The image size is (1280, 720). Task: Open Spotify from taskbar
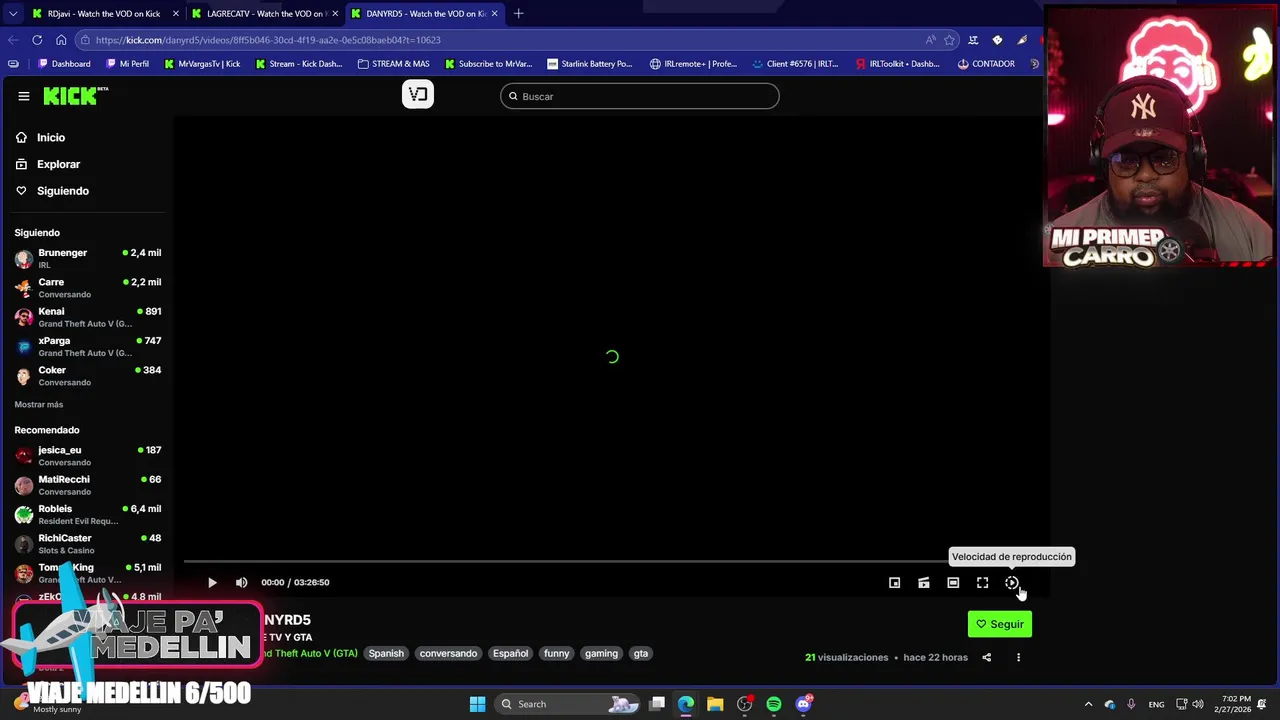coord(774,704)
